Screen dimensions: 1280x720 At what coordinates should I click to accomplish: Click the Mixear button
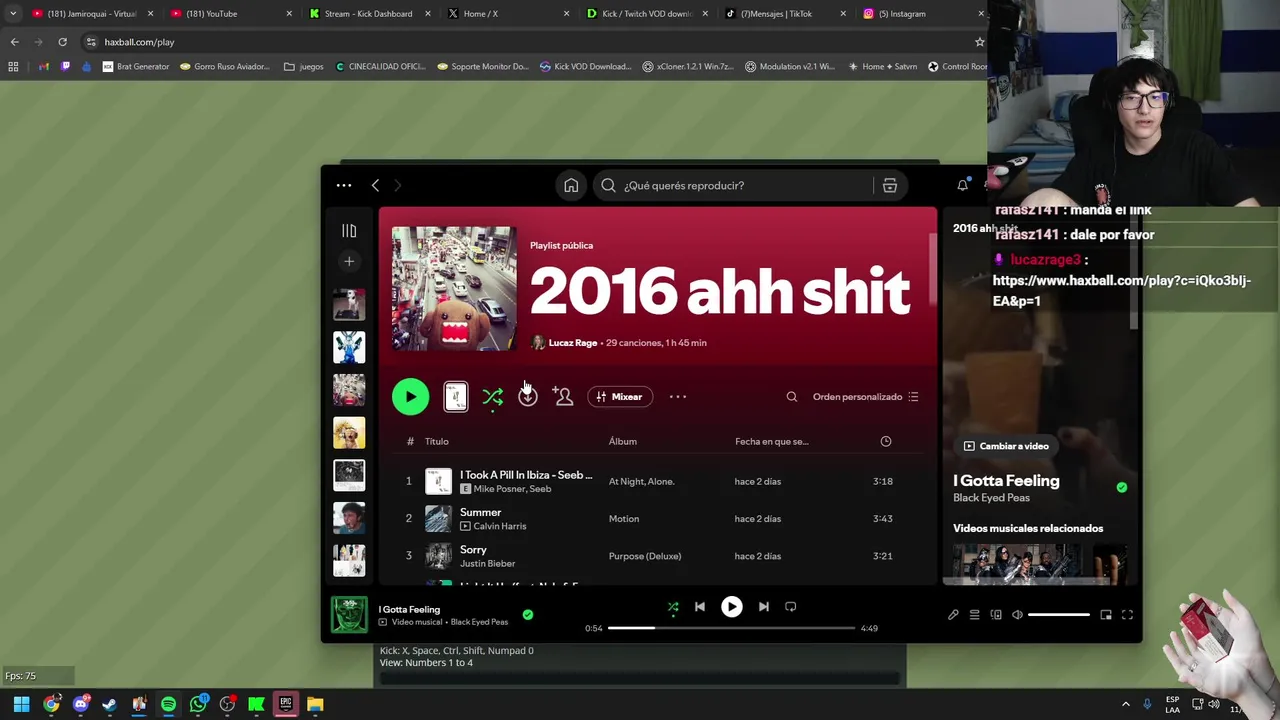click(620, 397)
